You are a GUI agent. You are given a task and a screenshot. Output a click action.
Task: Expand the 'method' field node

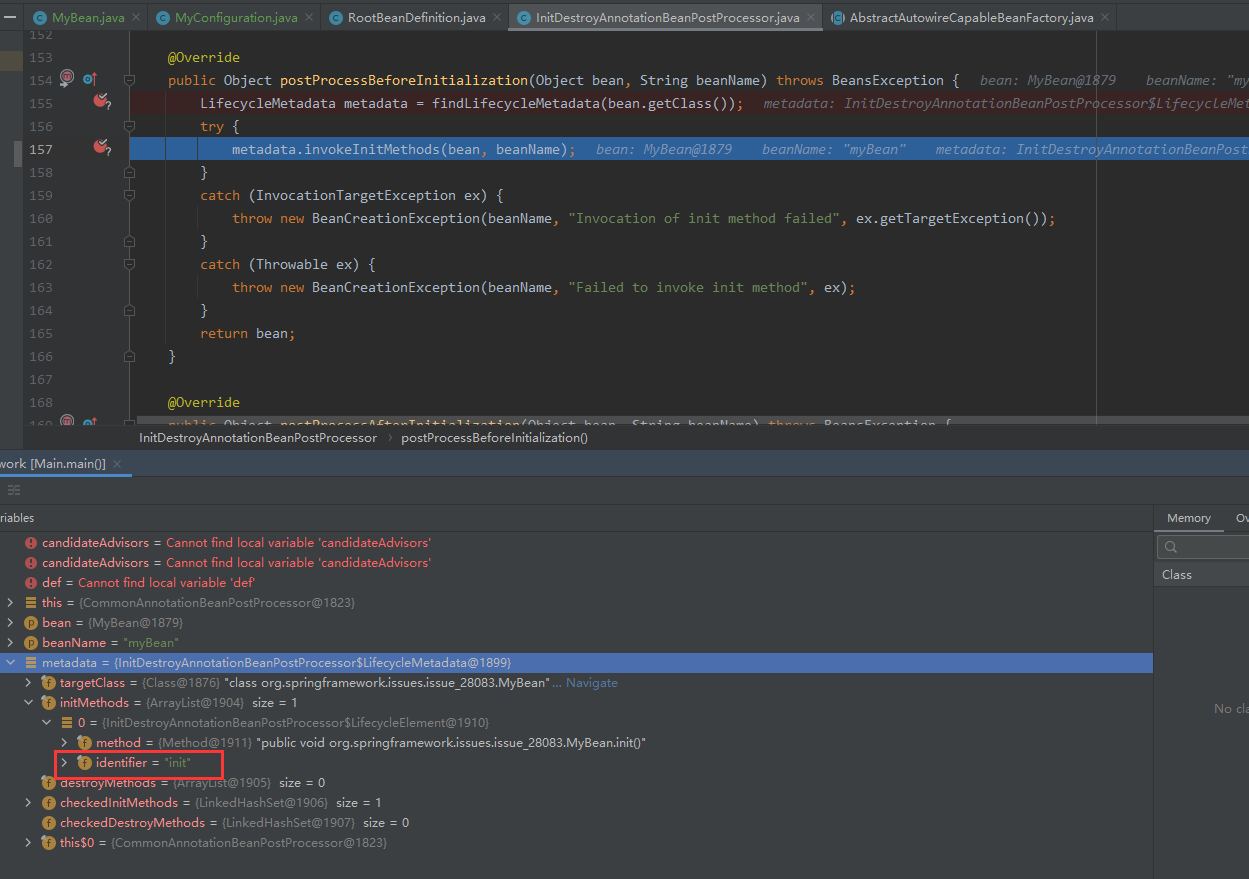[65, 743]
